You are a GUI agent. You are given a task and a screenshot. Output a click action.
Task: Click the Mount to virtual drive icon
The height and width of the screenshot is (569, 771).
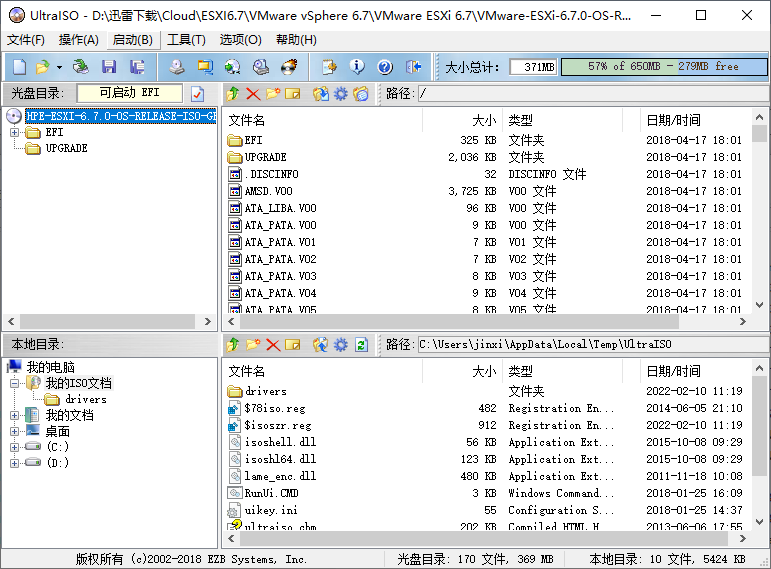[261, 67]
